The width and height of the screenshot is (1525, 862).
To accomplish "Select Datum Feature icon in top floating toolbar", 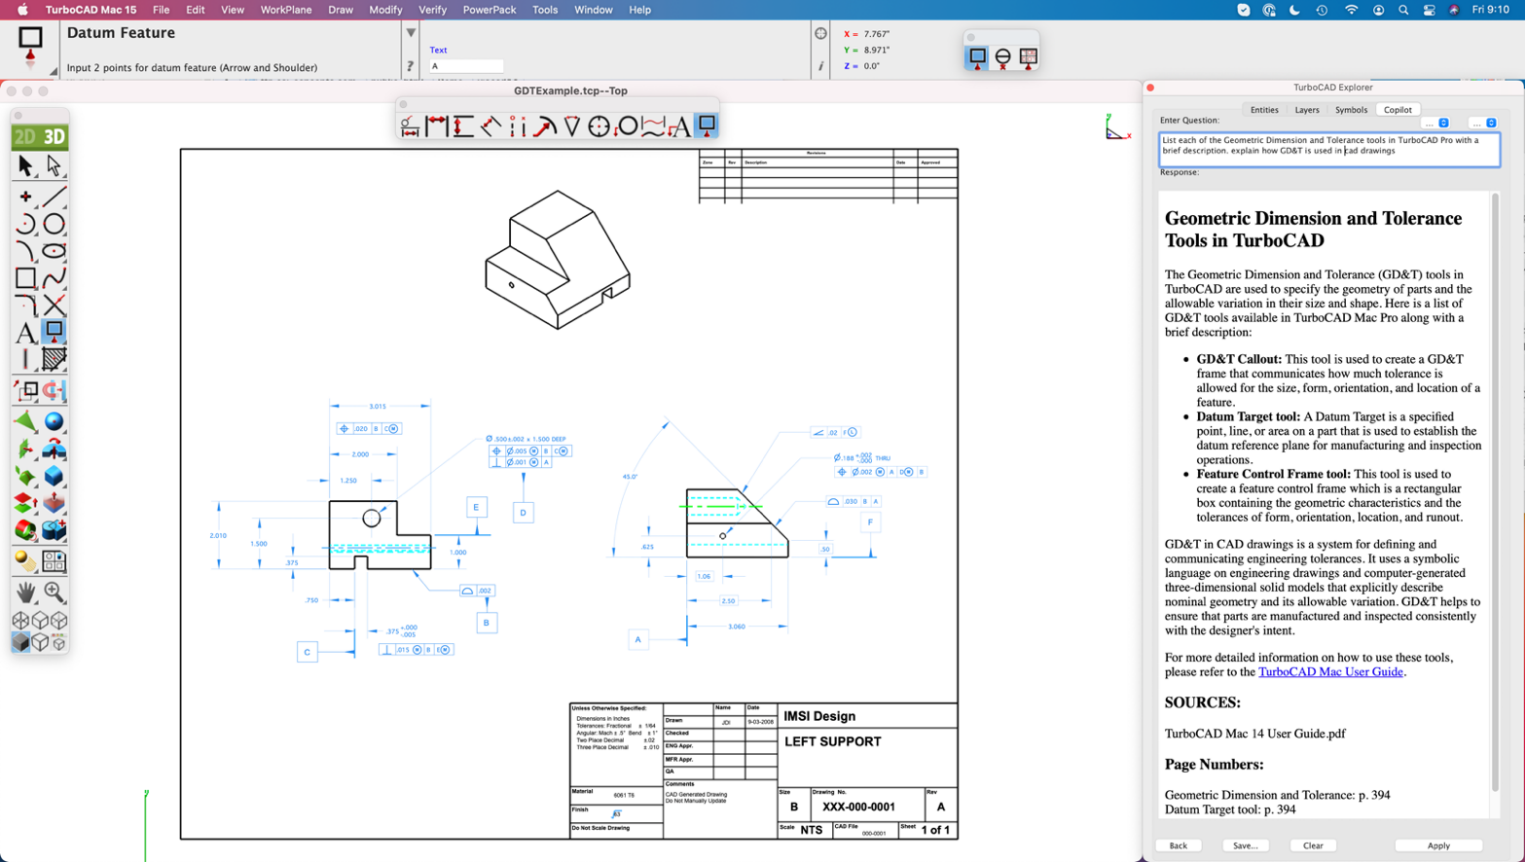I will (x=706, y=126).
